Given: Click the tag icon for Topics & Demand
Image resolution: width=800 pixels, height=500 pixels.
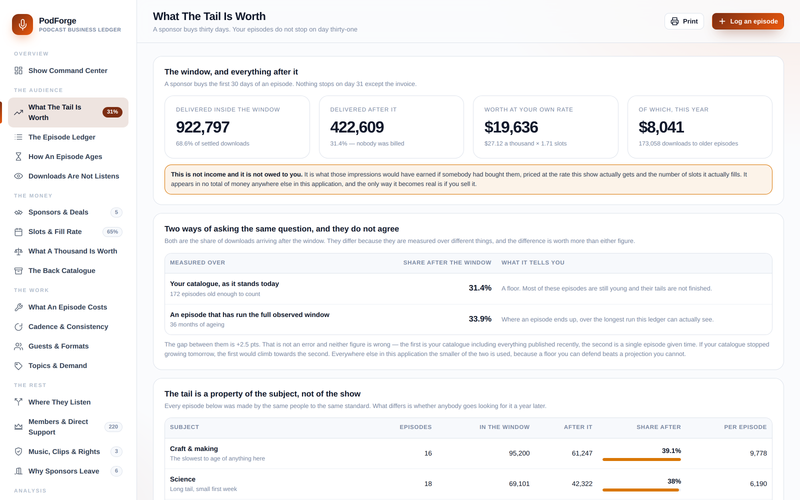Looking at the screenshot, I should pos(18,366).
